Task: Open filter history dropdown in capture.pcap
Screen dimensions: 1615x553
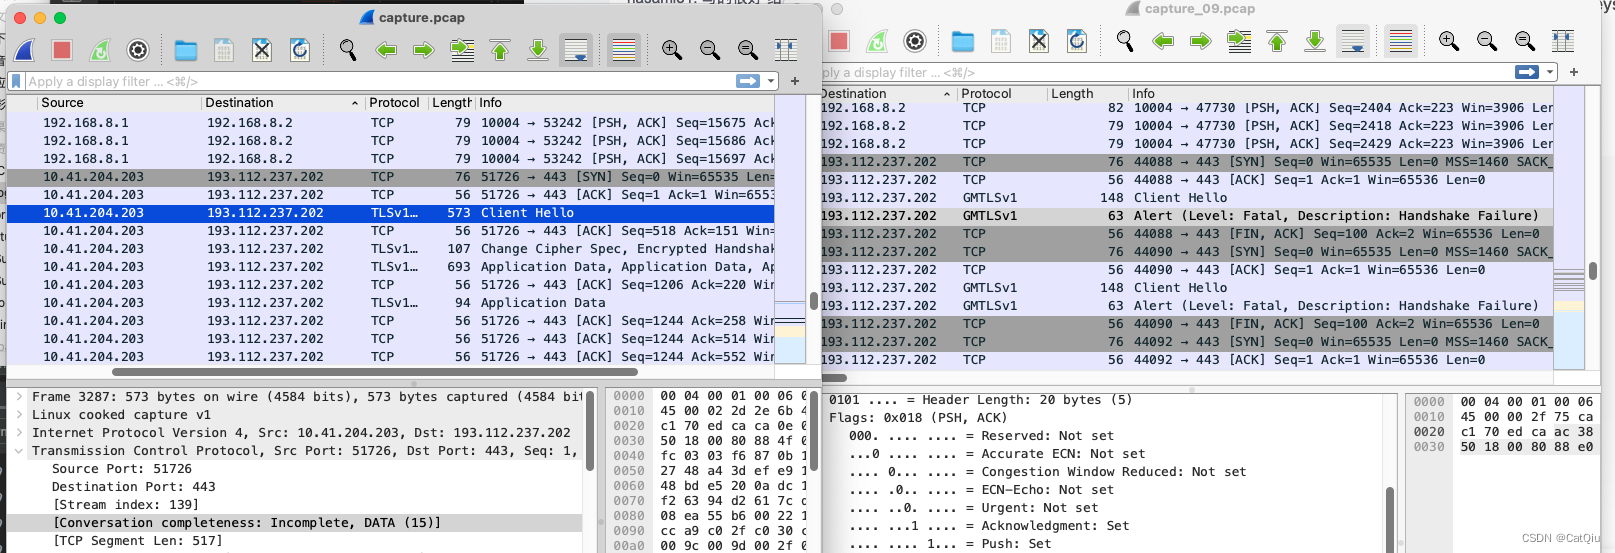Action: coord(771,81)
